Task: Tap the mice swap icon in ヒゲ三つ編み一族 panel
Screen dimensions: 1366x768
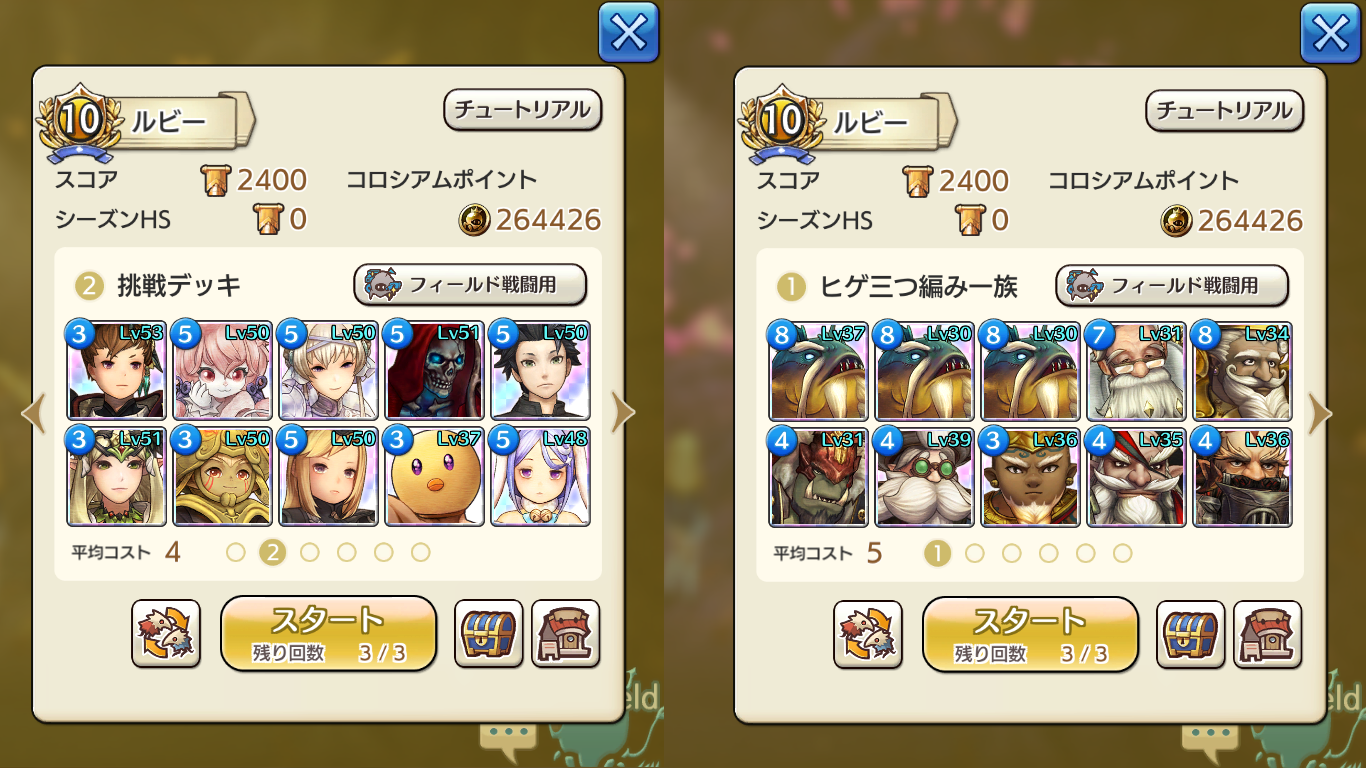Action: 868,634
